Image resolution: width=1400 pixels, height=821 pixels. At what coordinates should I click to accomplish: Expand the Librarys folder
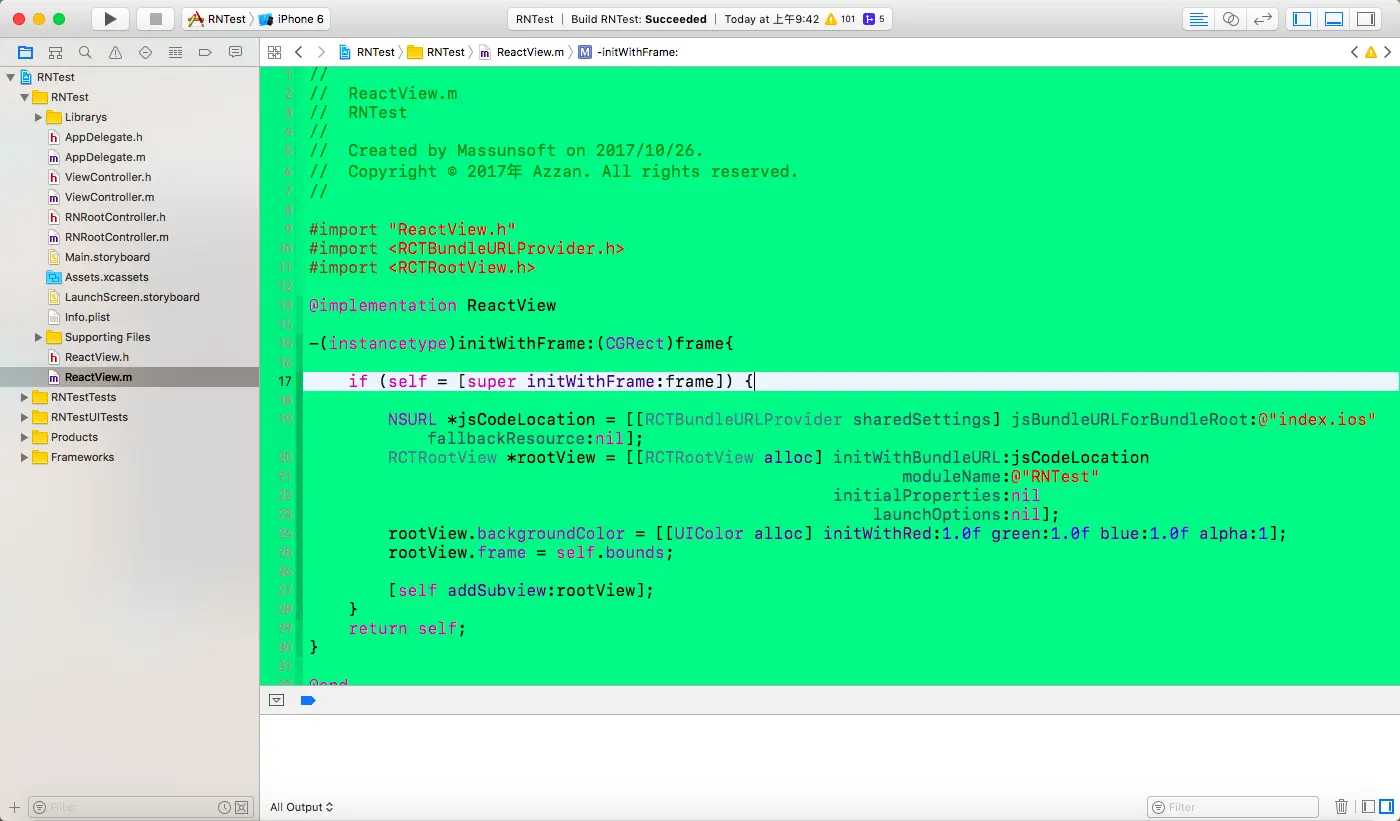point(39,117)
